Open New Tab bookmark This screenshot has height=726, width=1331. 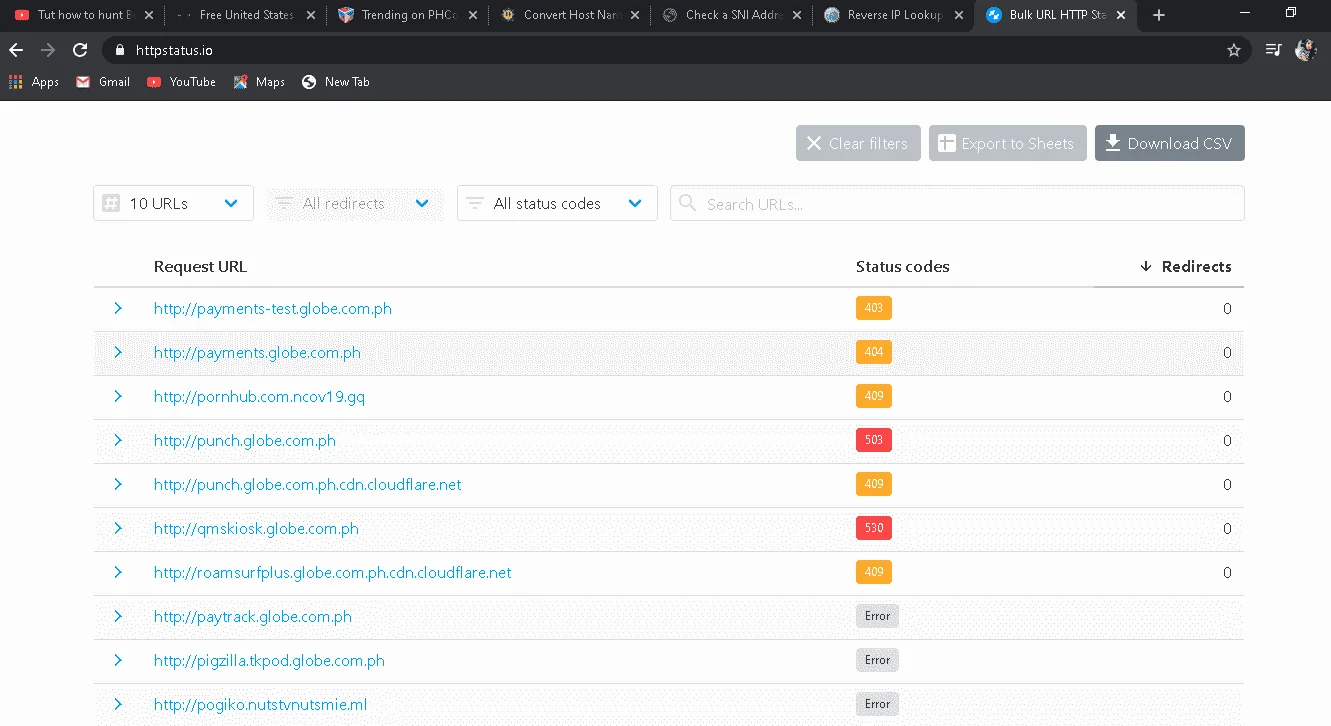(x=336, y=82)
